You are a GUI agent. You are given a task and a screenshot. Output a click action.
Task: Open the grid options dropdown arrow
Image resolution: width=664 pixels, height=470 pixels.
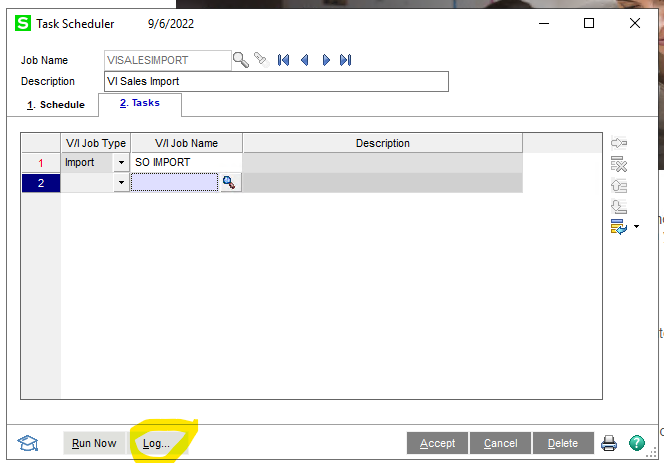pyautogui.click(x=636, y=228)
